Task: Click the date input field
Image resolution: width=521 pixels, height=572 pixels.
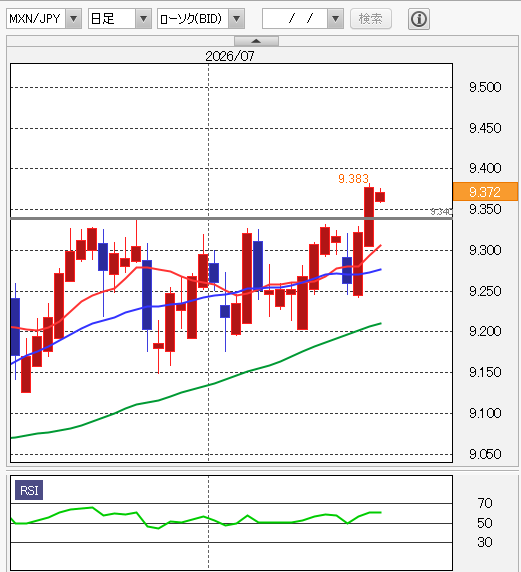Action: tap(295, 19)
